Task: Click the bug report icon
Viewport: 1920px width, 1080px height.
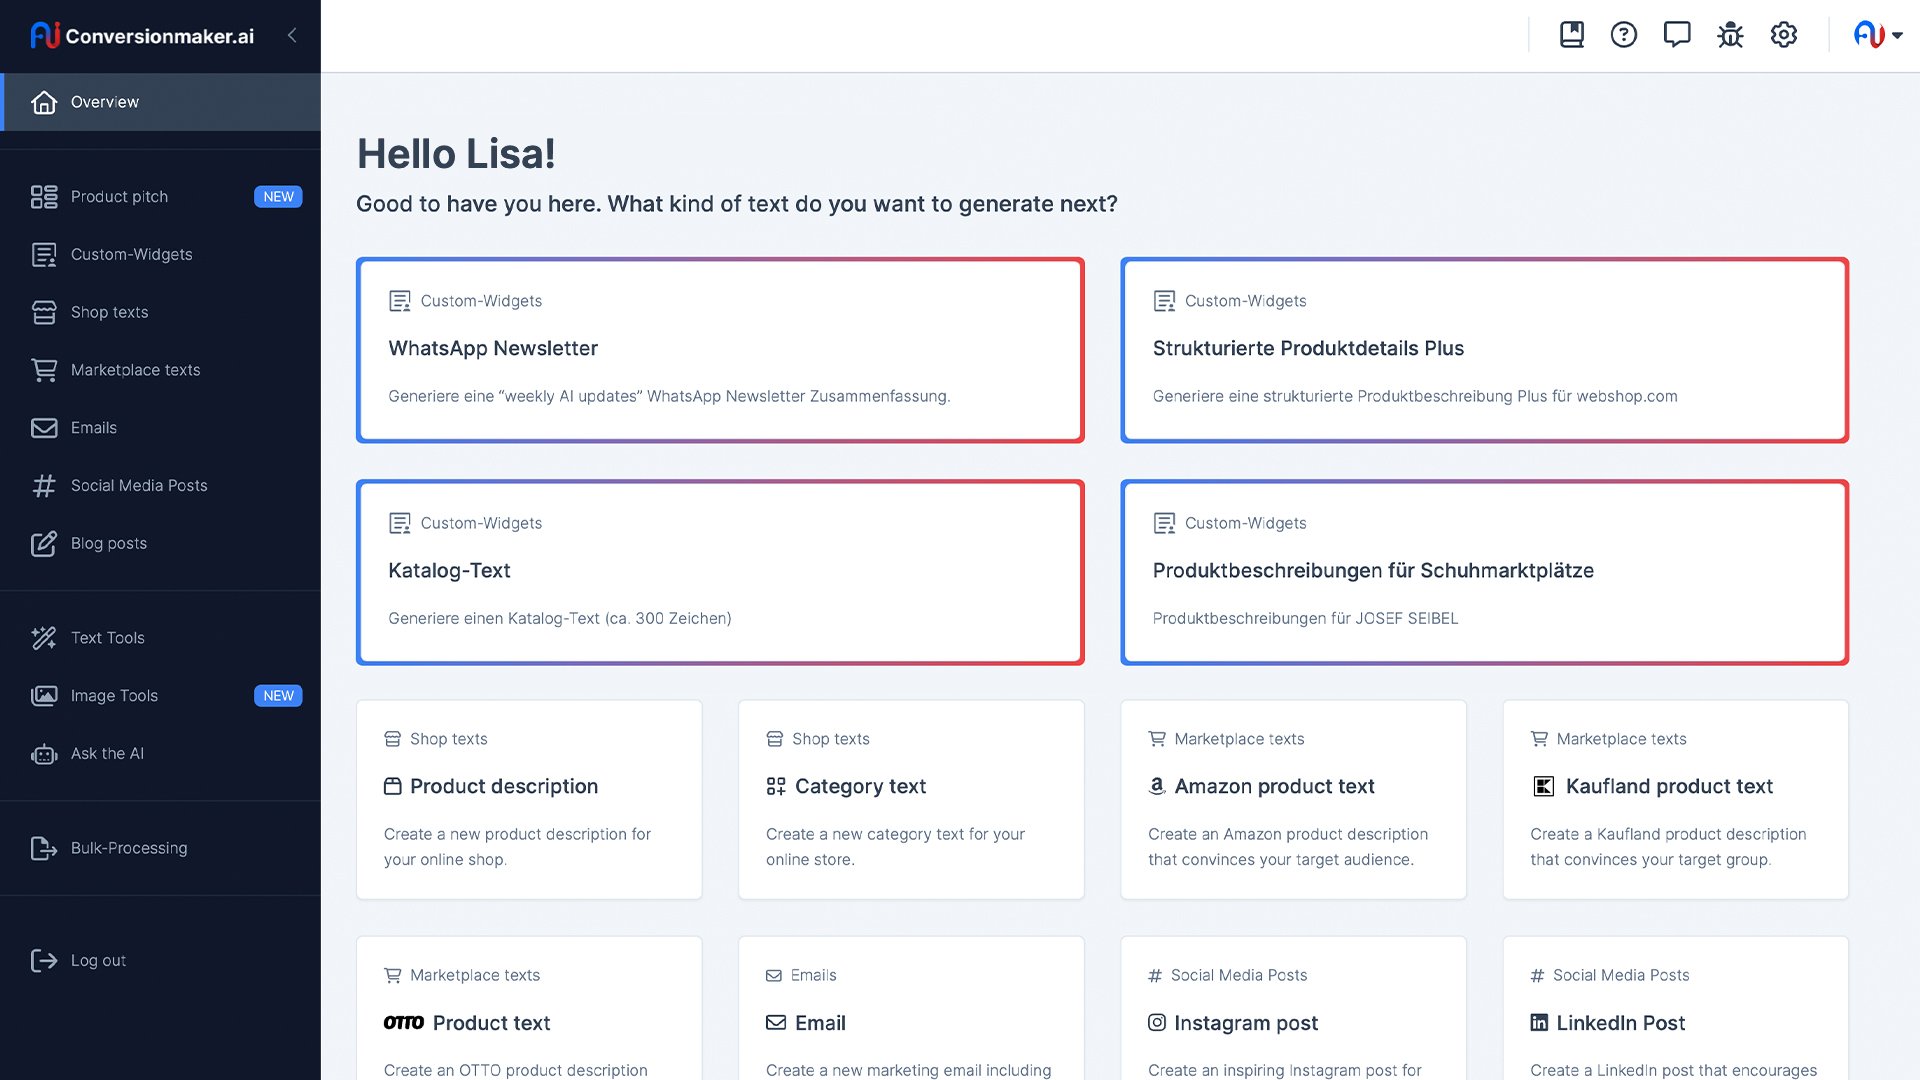Action: coord(1730,35)
